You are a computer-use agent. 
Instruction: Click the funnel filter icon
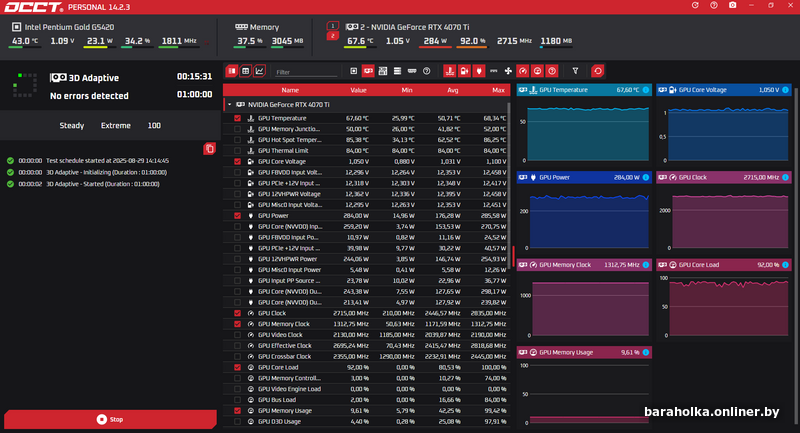point(575,71)
